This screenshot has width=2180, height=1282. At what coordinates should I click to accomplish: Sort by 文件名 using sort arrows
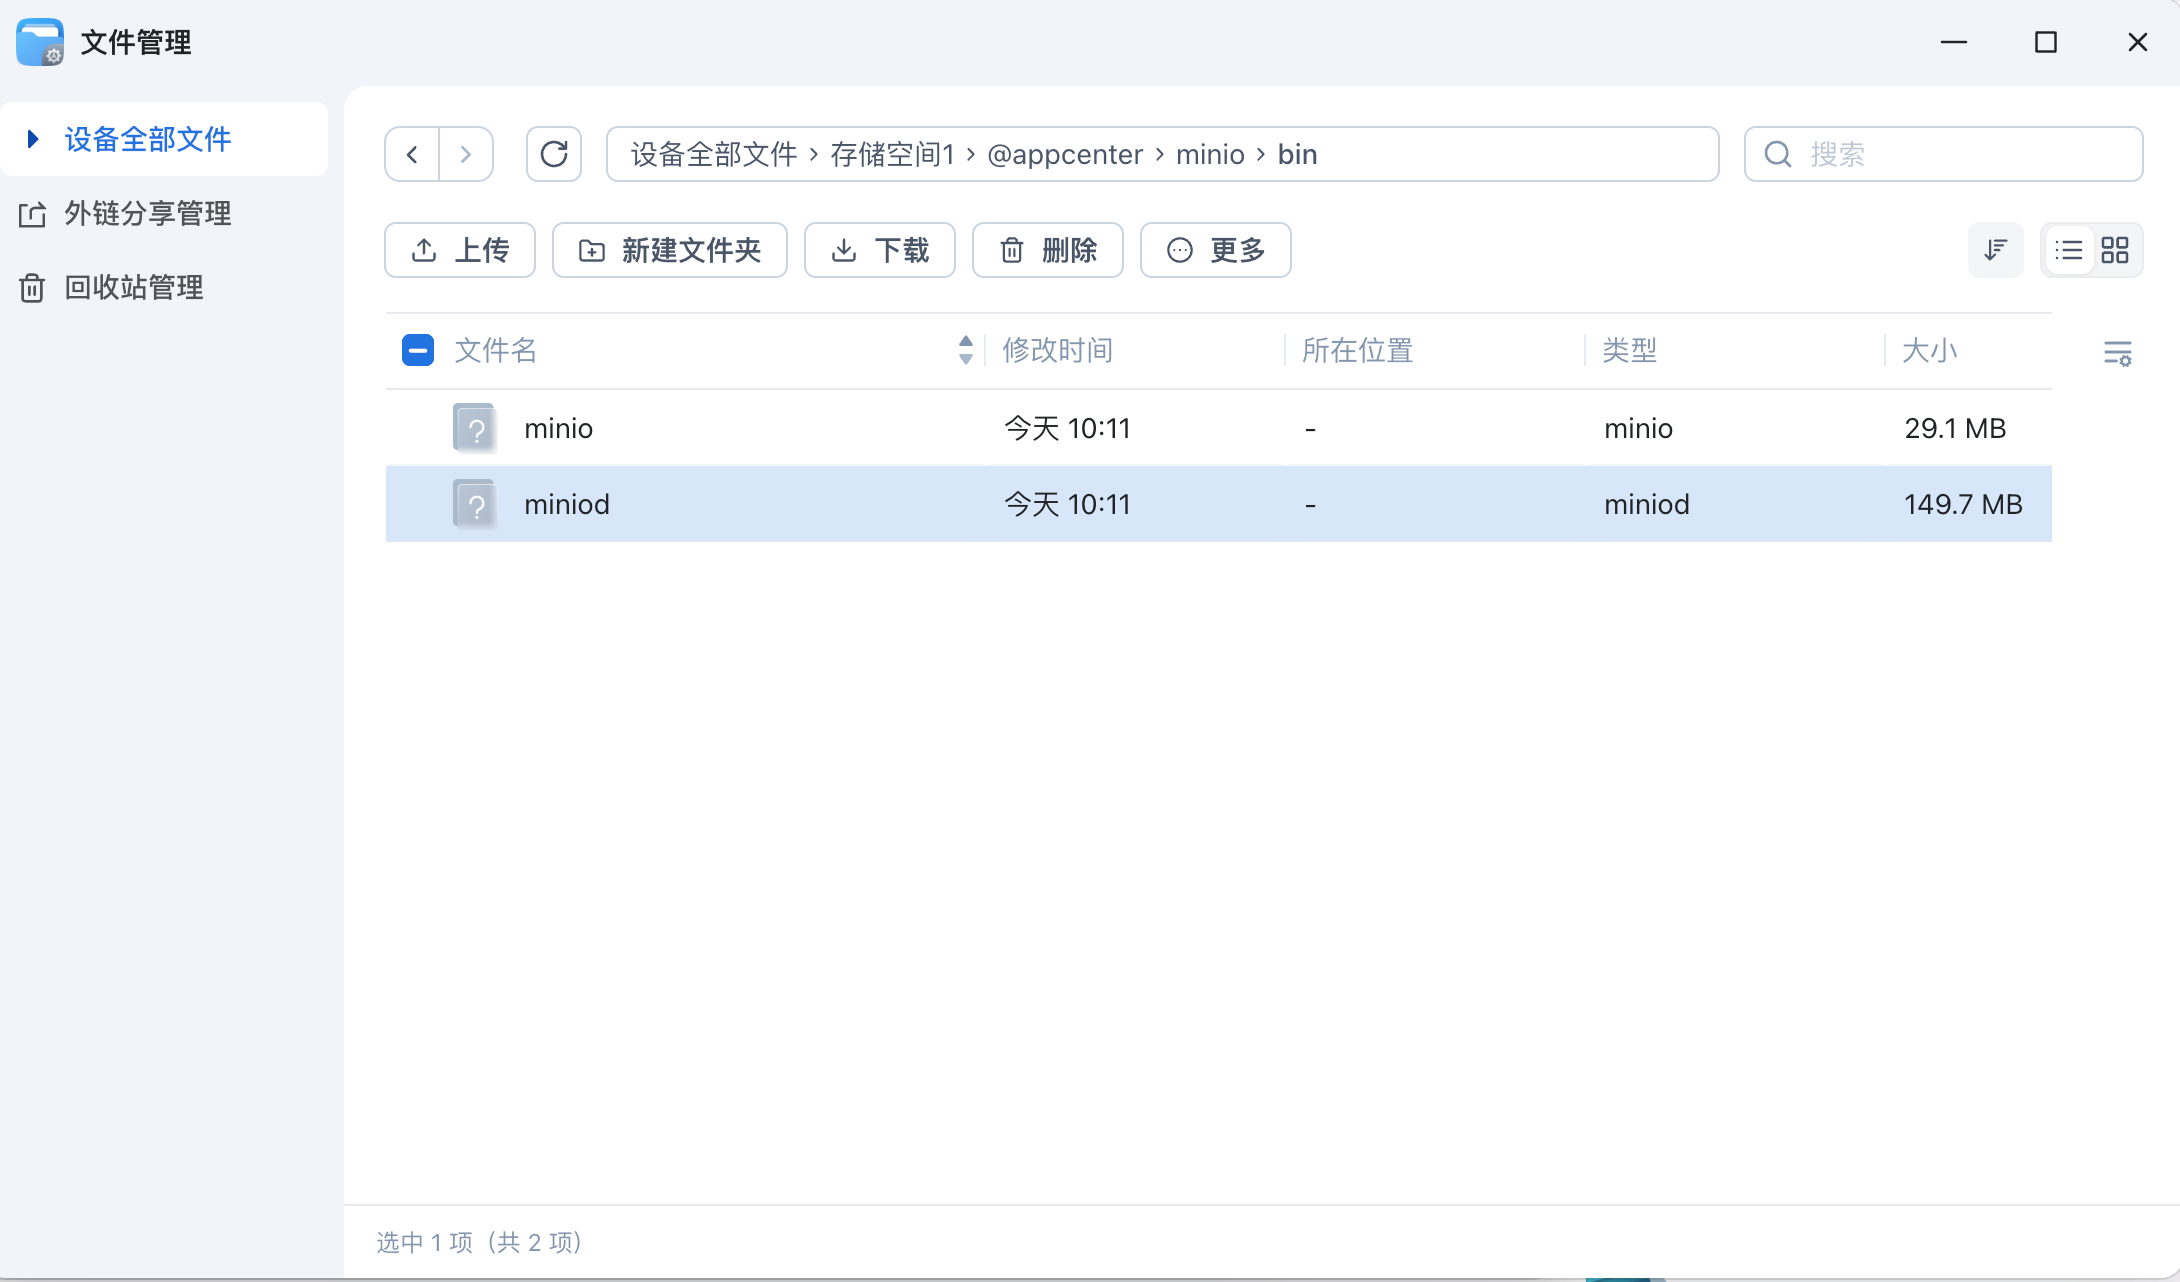(965, 350)
